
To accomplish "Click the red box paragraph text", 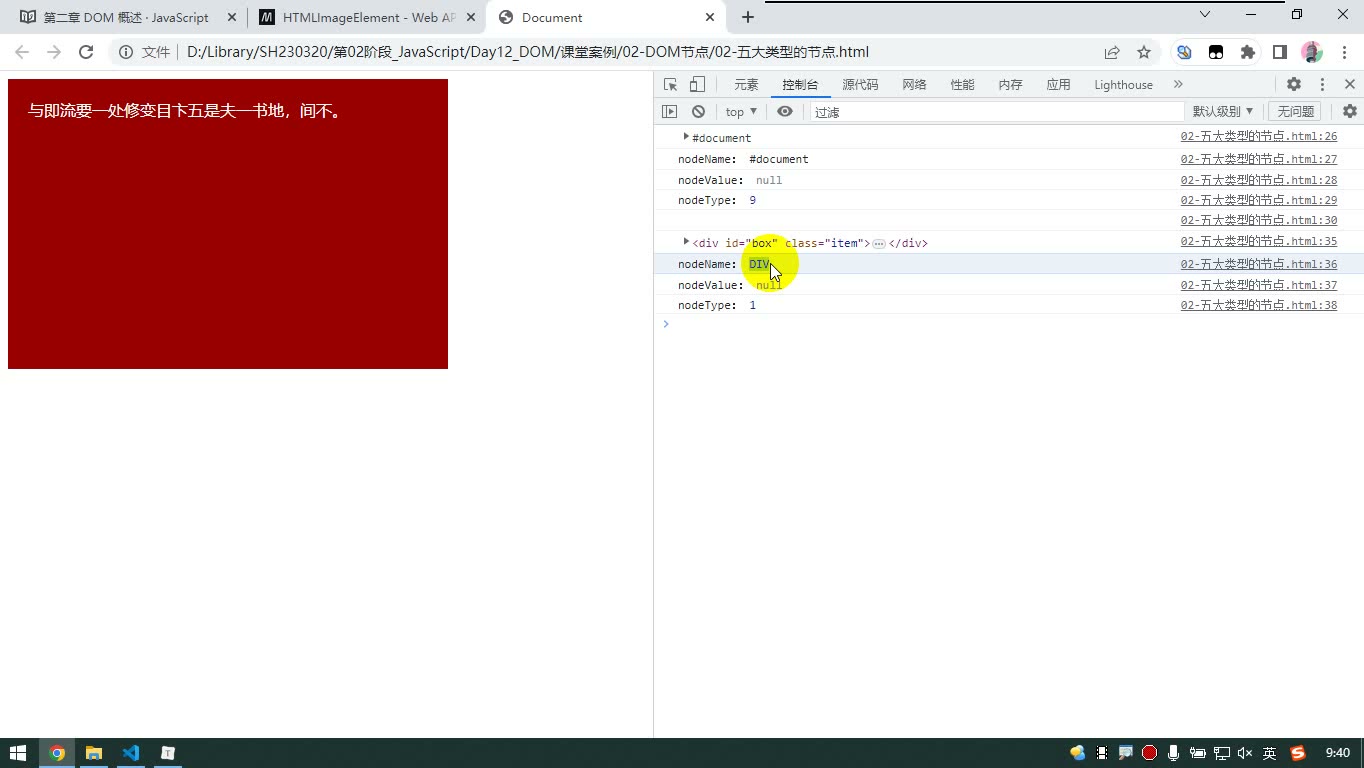I will coord(186,111).
